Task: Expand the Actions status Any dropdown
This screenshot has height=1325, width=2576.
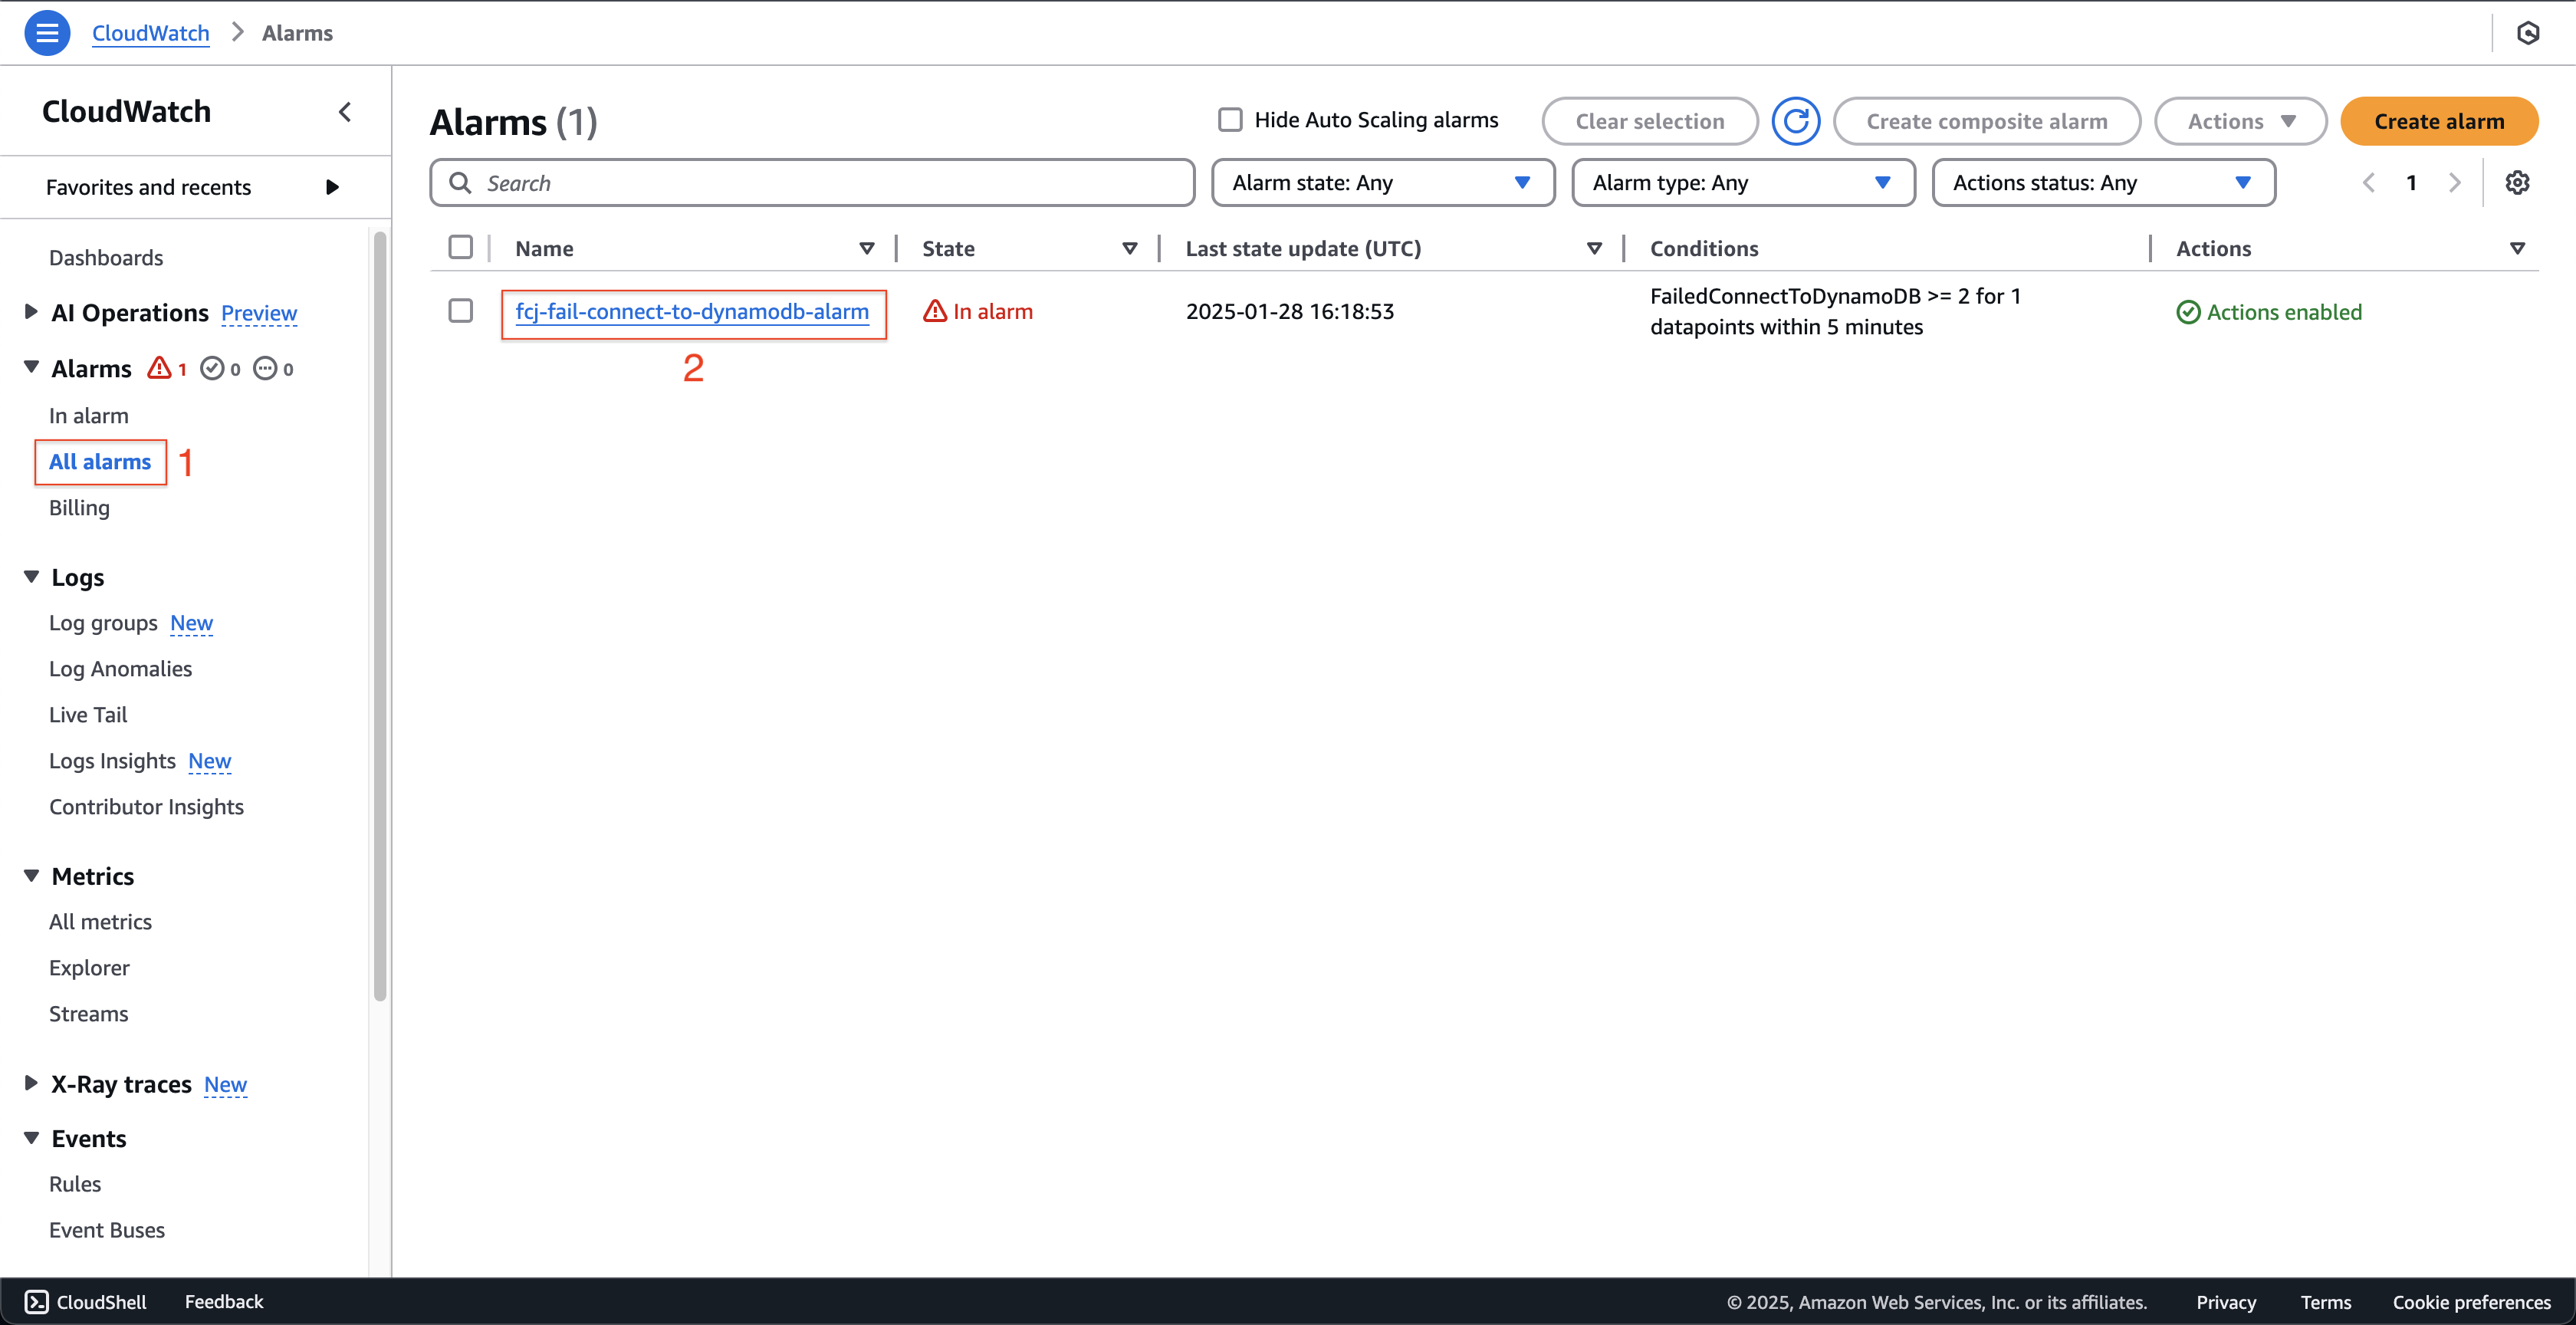Action: [2100, 182]
